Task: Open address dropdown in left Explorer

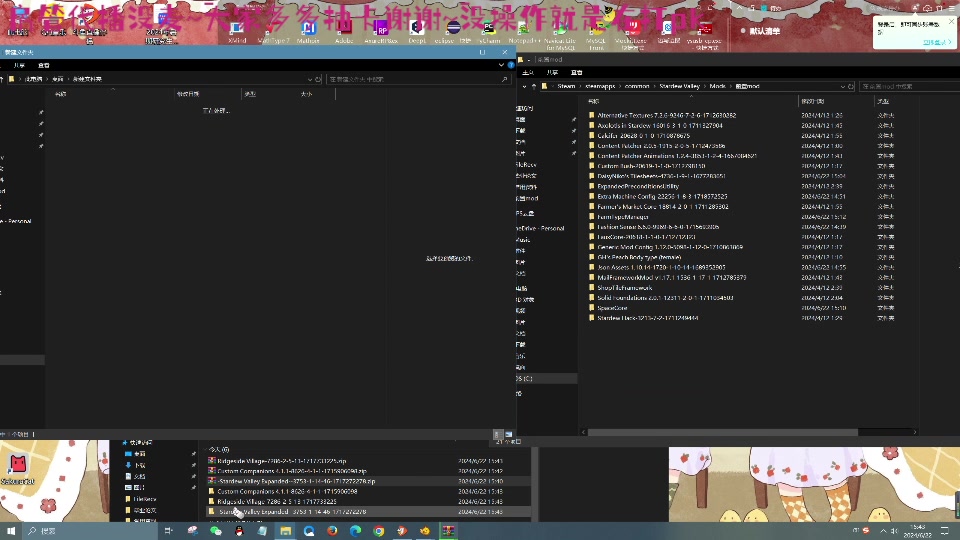Action: [310, 79]
